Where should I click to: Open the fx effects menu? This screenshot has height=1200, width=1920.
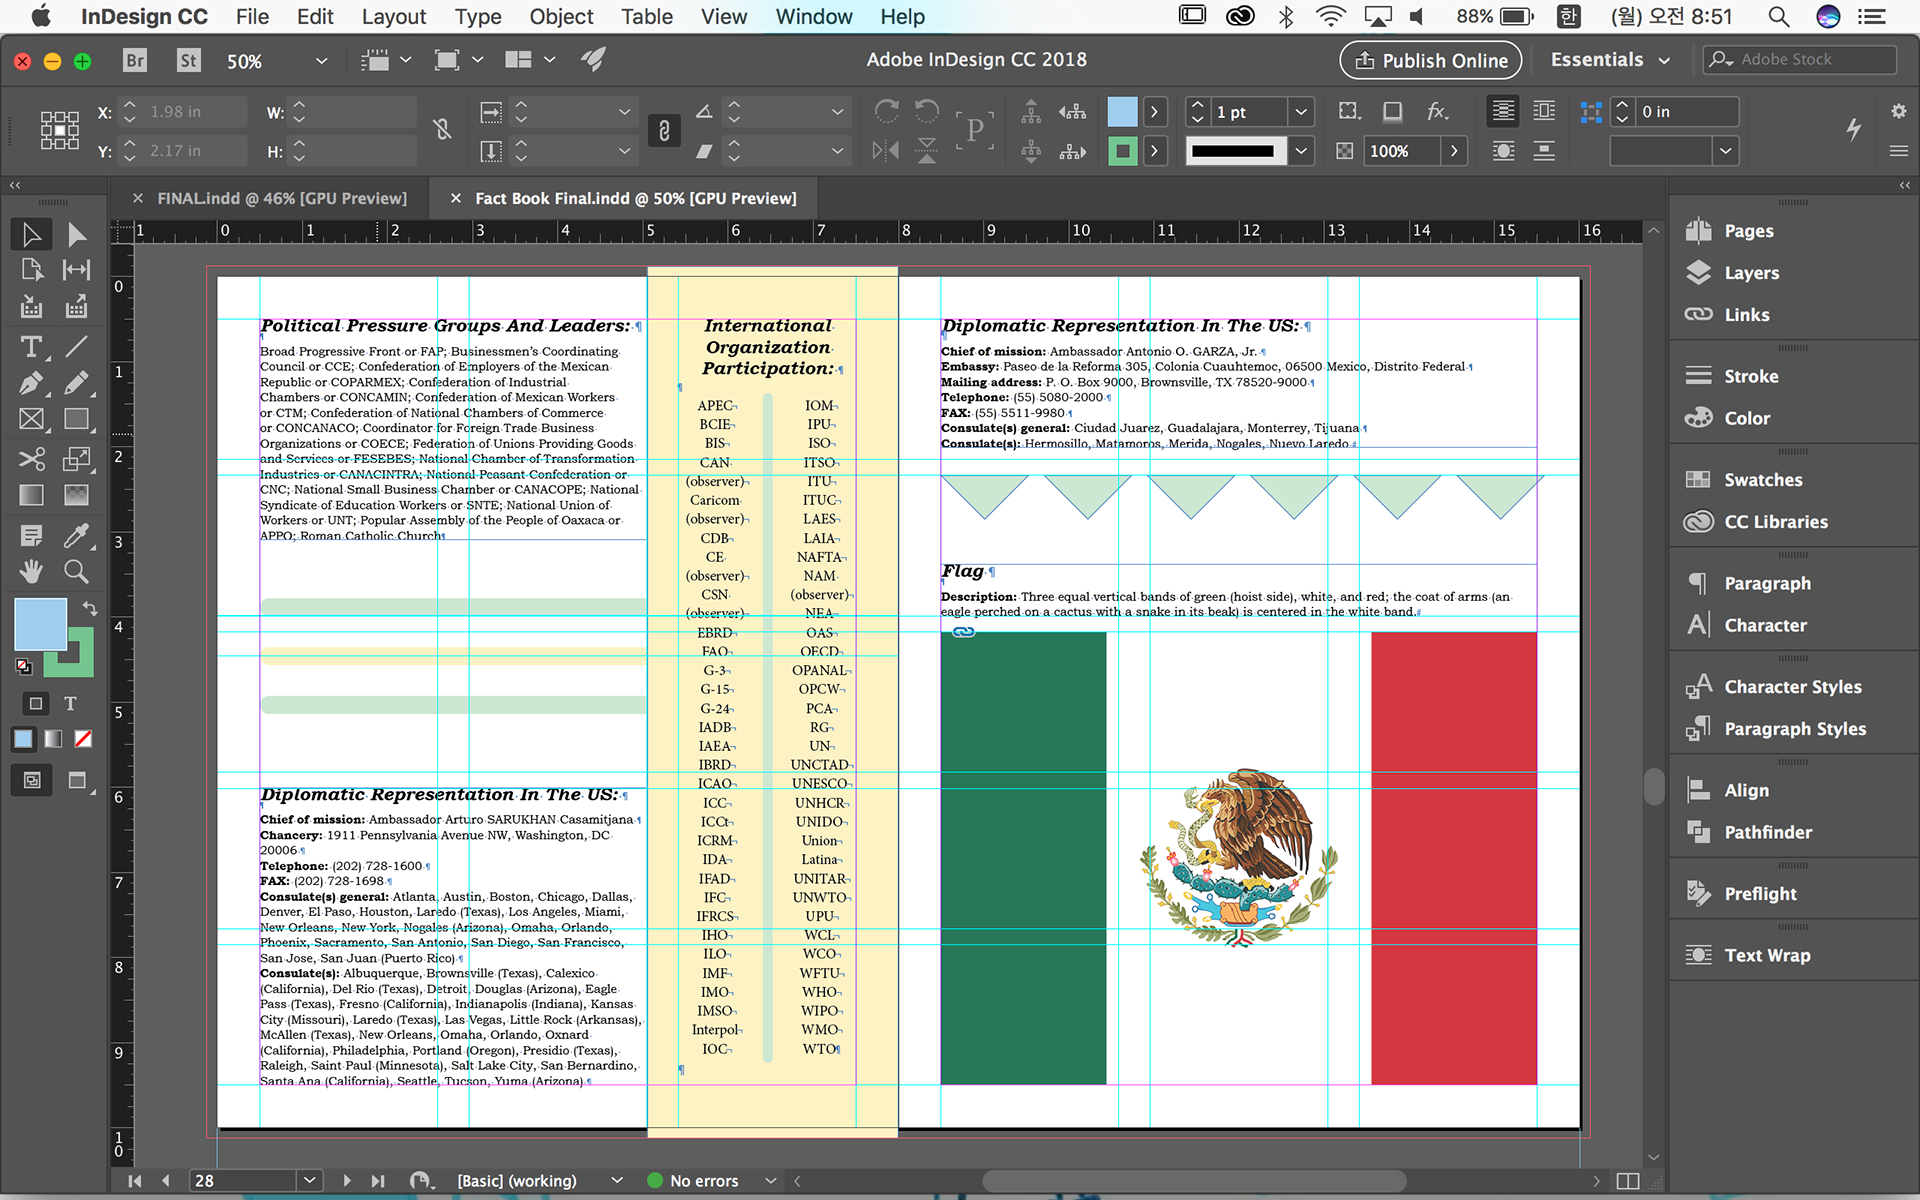coord(1437,111)
